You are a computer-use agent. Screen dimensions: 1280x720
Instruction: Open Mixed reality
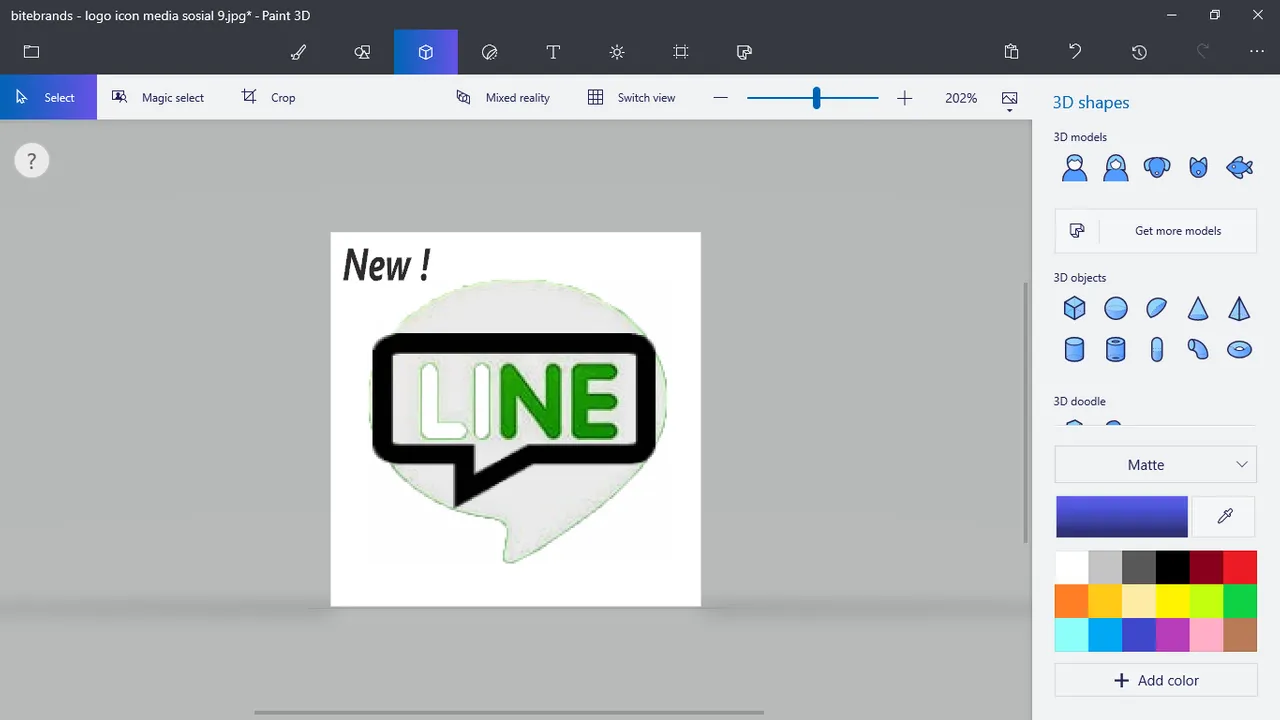[503, 97]
